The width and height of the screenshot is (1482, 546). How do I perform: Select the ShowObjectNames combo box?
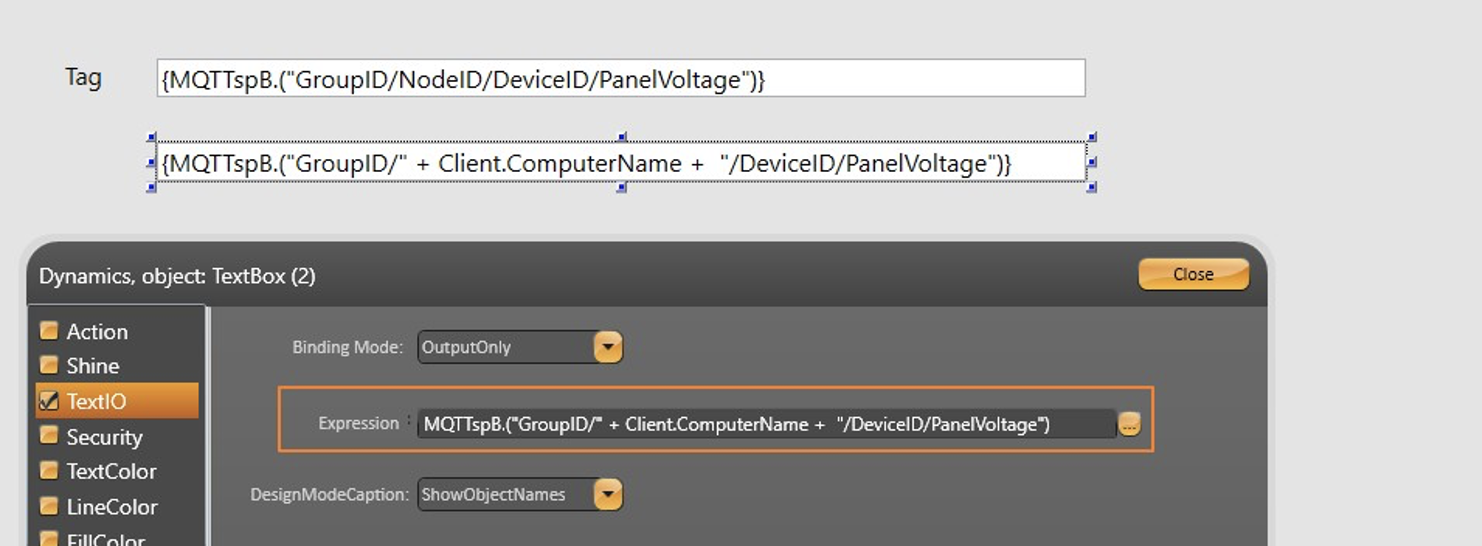pyautogui.click(x=505, y=494)
